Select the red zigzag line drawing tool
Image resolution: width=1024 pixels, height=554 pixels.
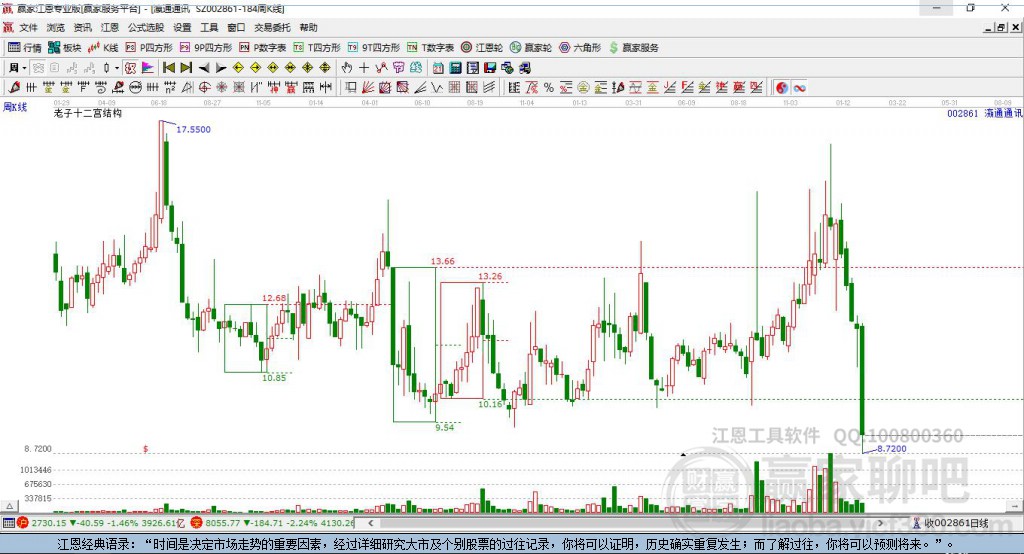381,68
